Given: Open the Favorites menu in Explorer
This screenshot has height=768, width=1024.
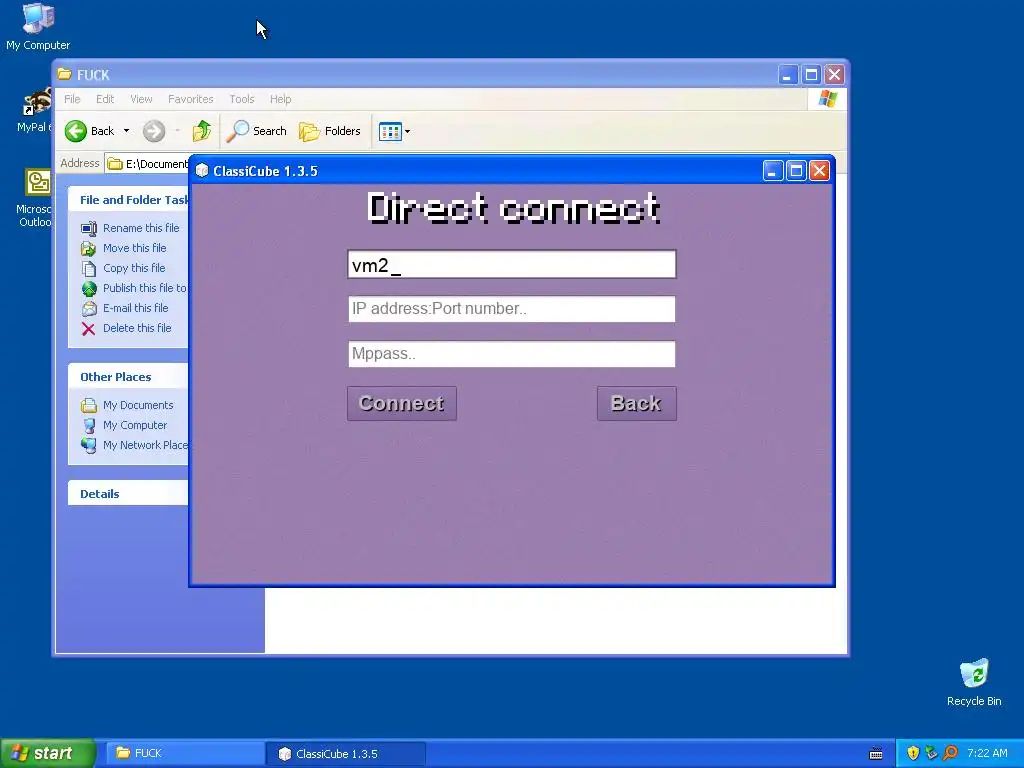Looking at the screenshot, I should [191, 99].
